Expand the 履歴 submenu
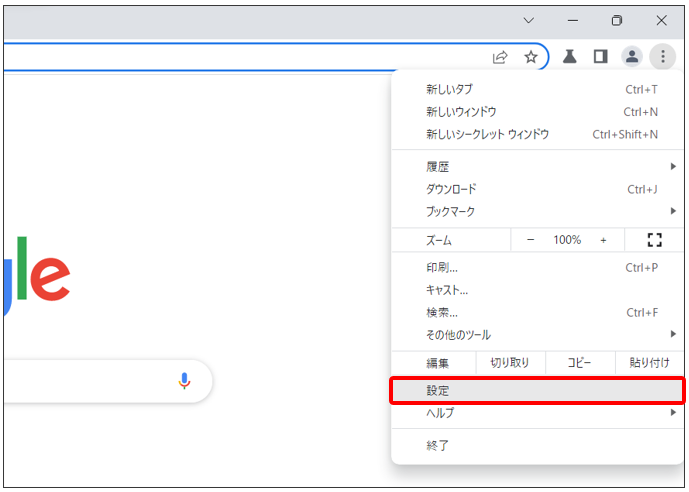This screenshot has height=492, width=689. click(x=538, y=166)
